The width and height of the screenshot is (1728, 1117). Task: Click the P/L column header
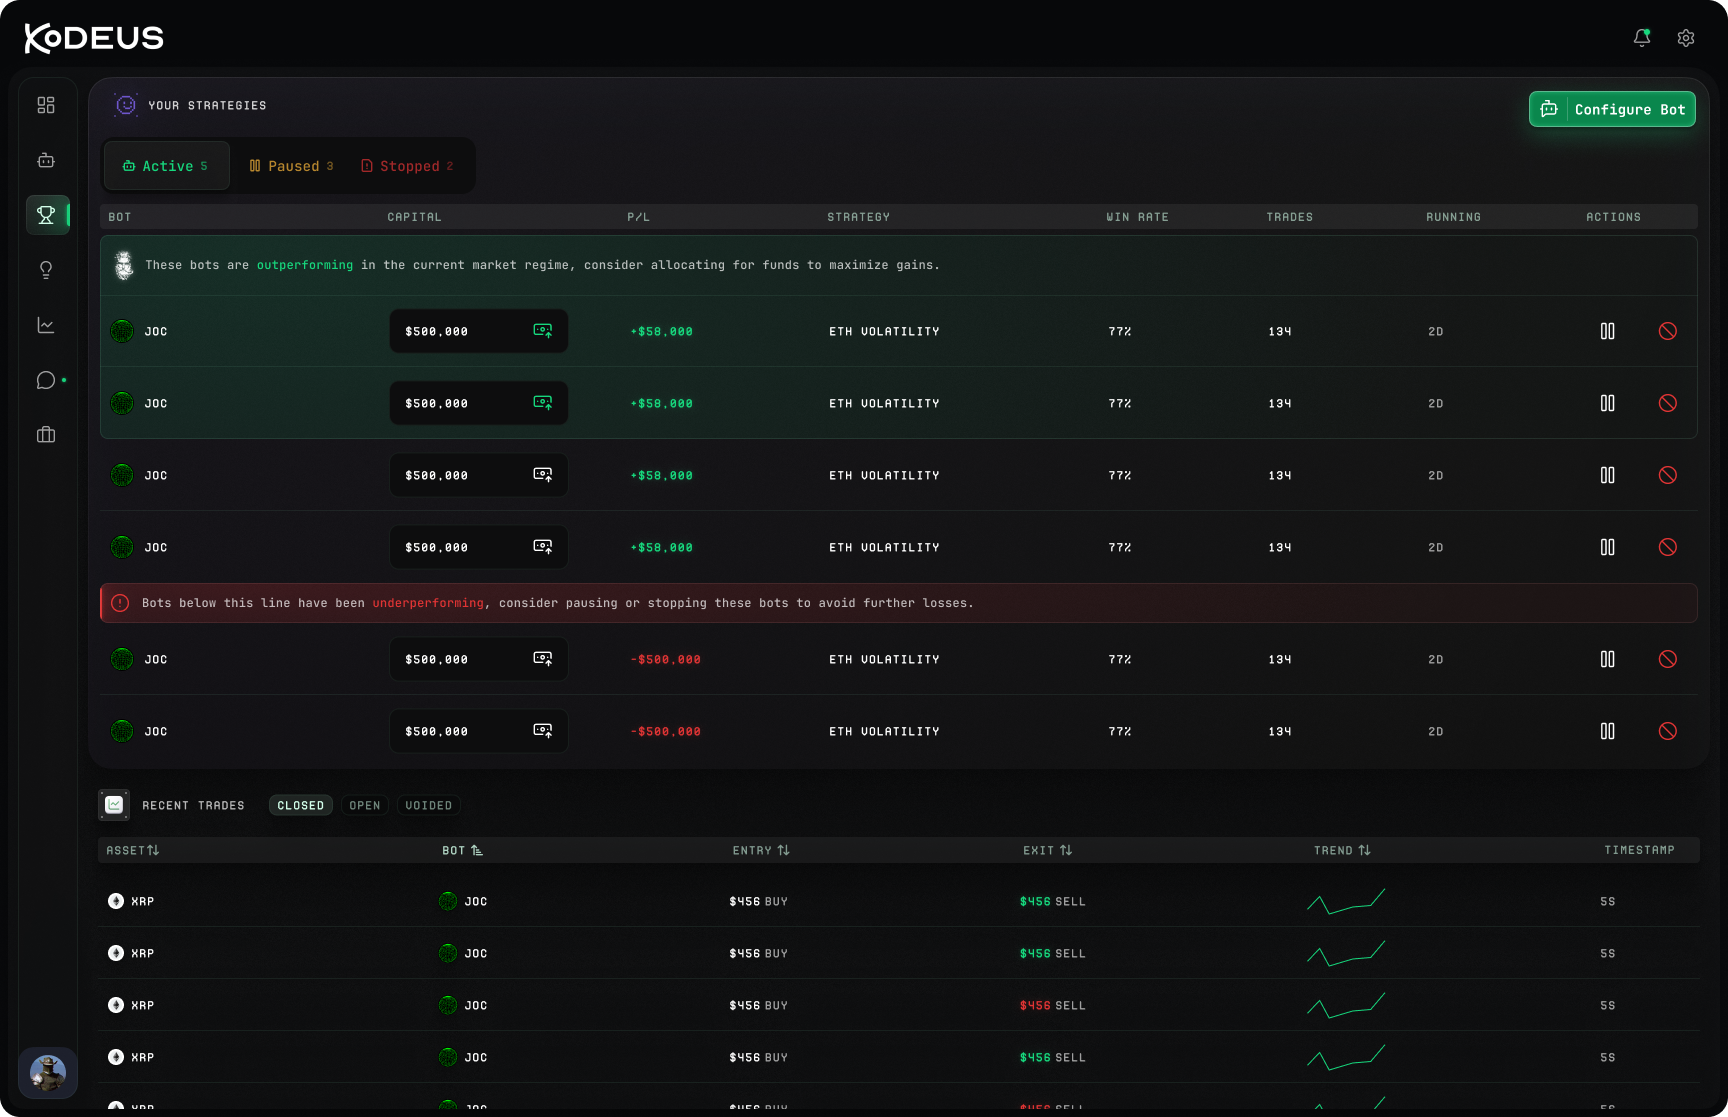click(x=639, y=217)
